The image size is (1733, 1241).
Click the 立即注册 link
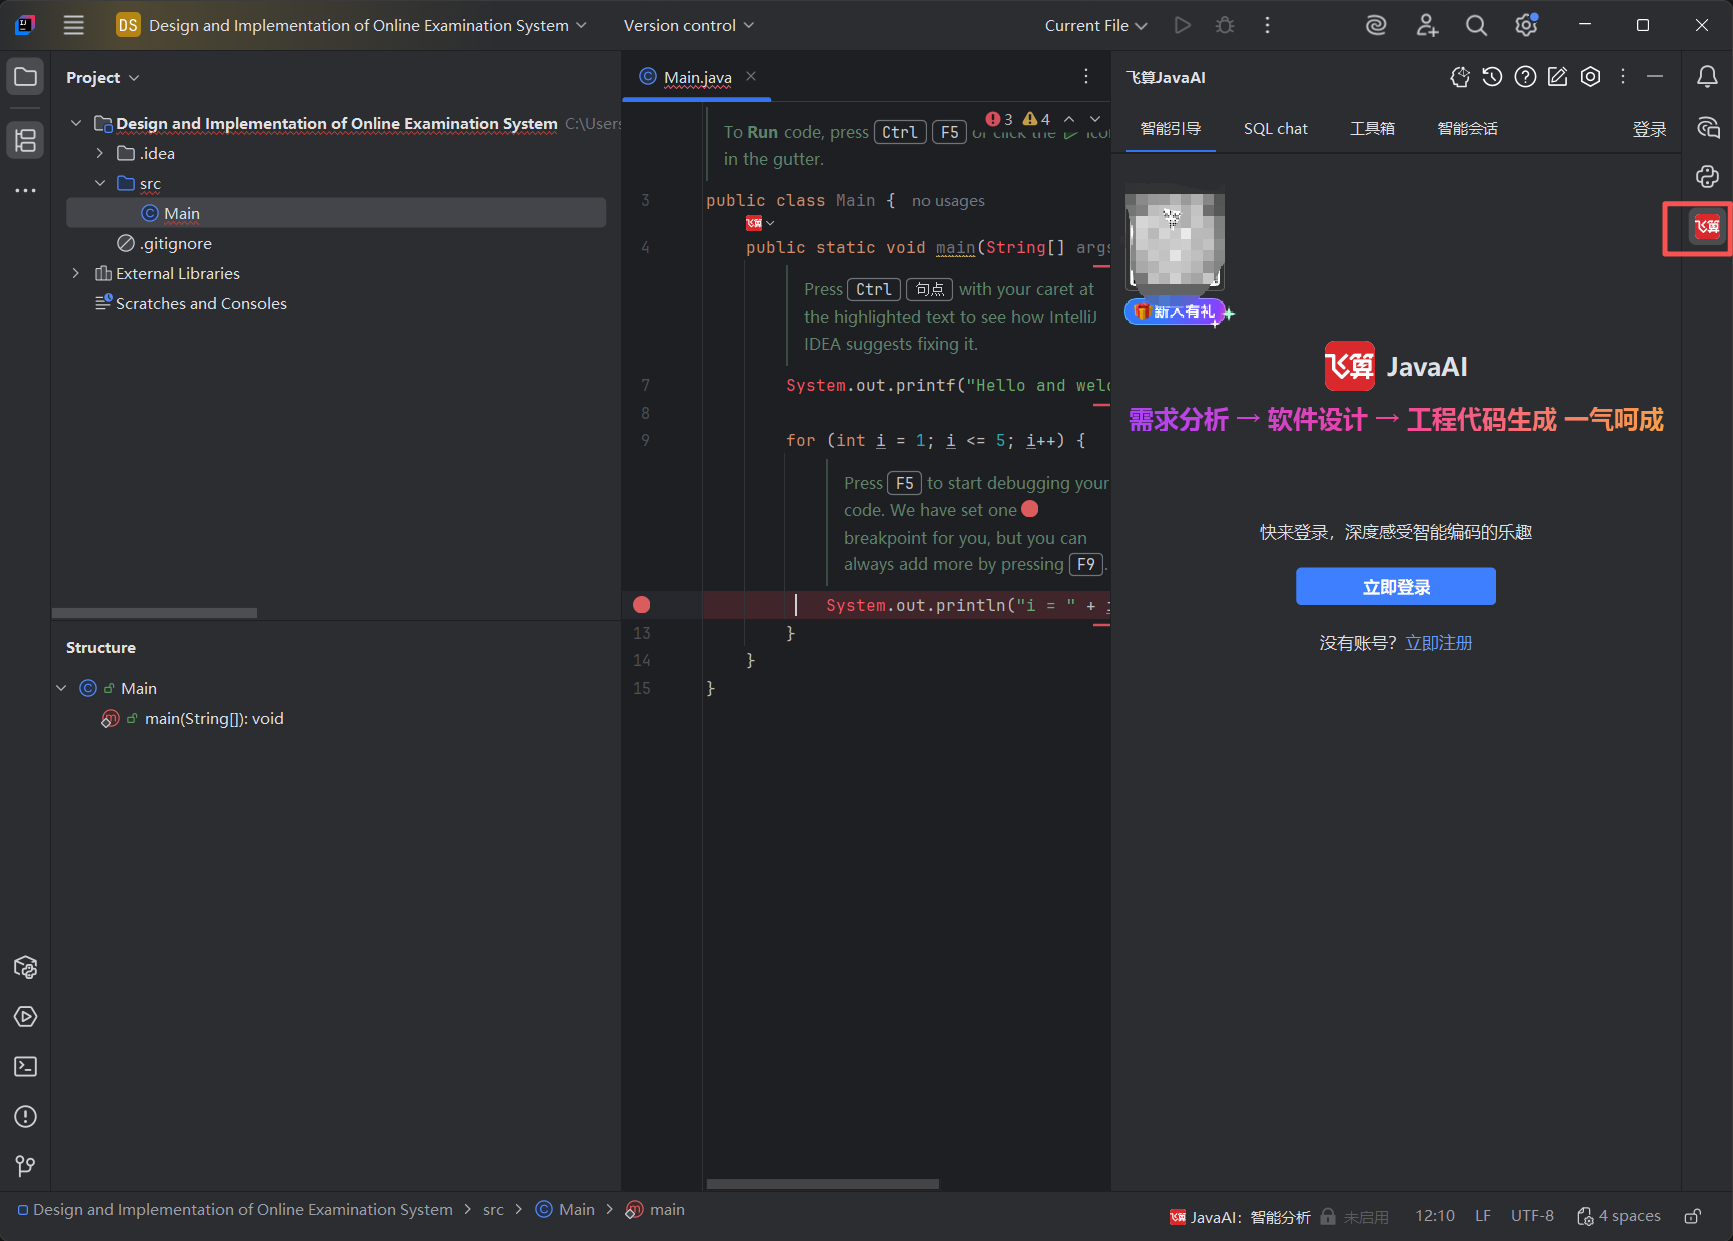point(1438,643)
